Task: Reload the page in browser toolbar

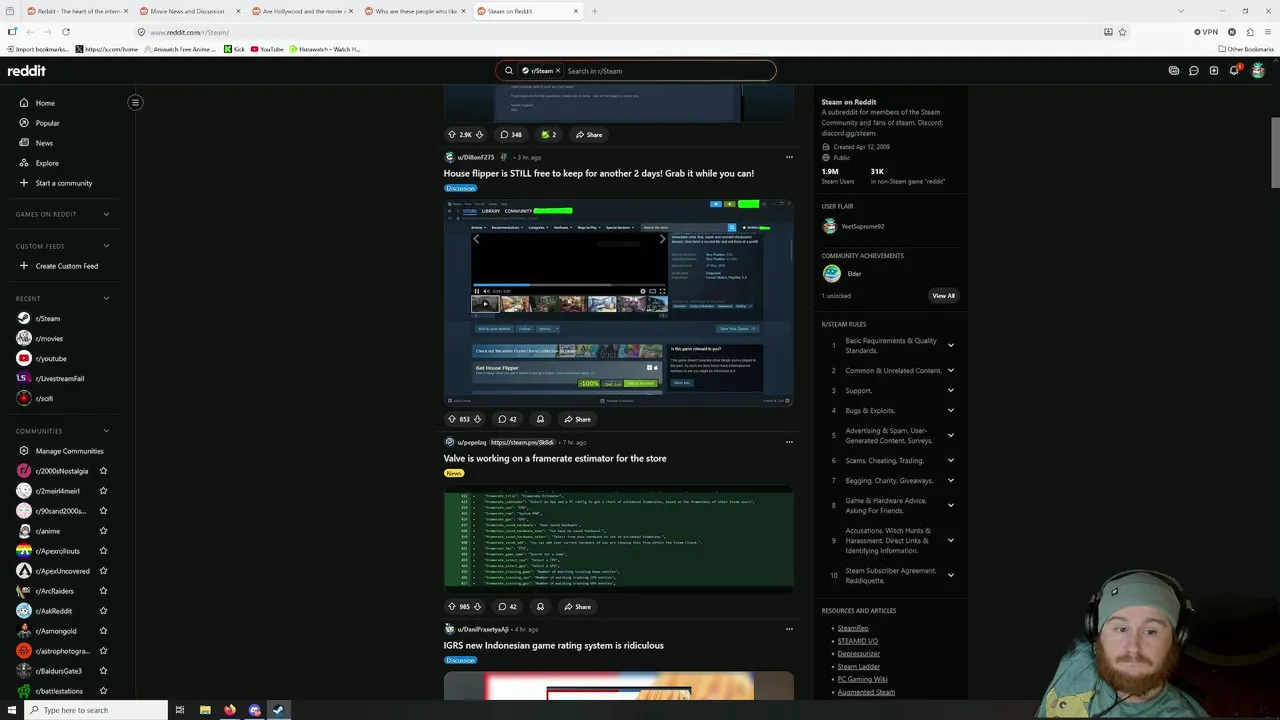Action: click(66, 32)
